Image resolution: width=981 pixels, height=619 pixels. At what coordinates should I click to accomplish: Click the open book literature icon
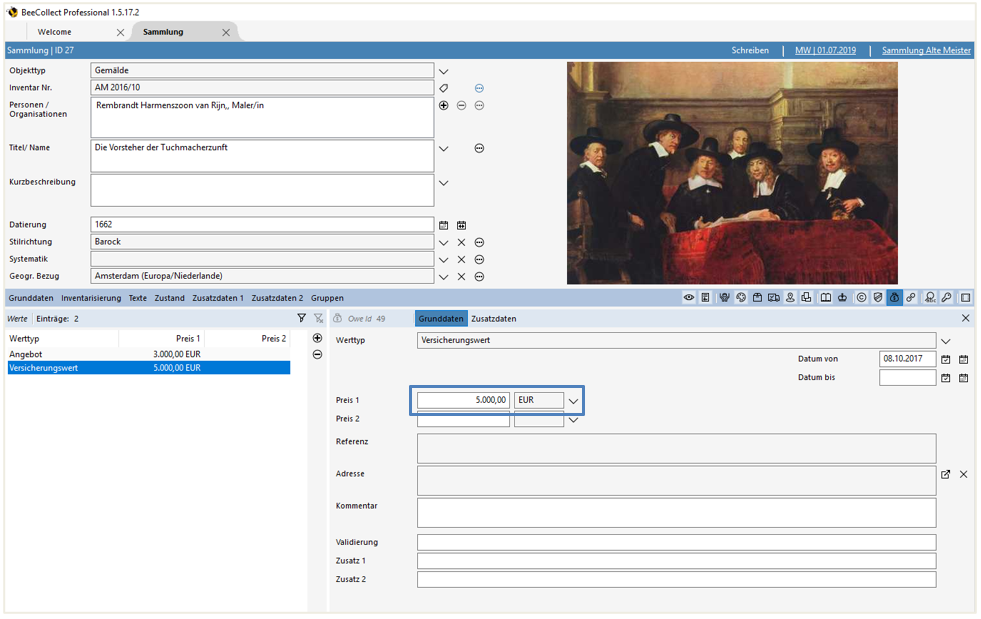[x=825, y=298]
